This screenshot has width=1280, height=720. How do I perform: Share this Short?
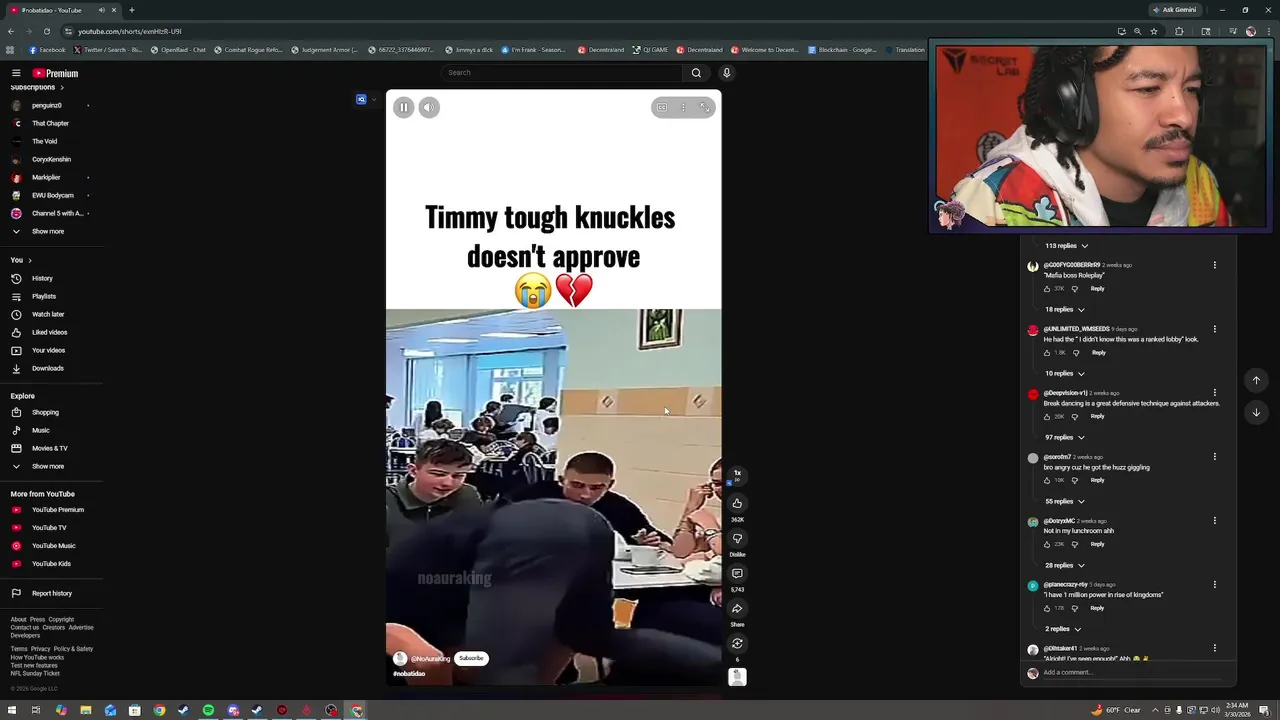737,608
